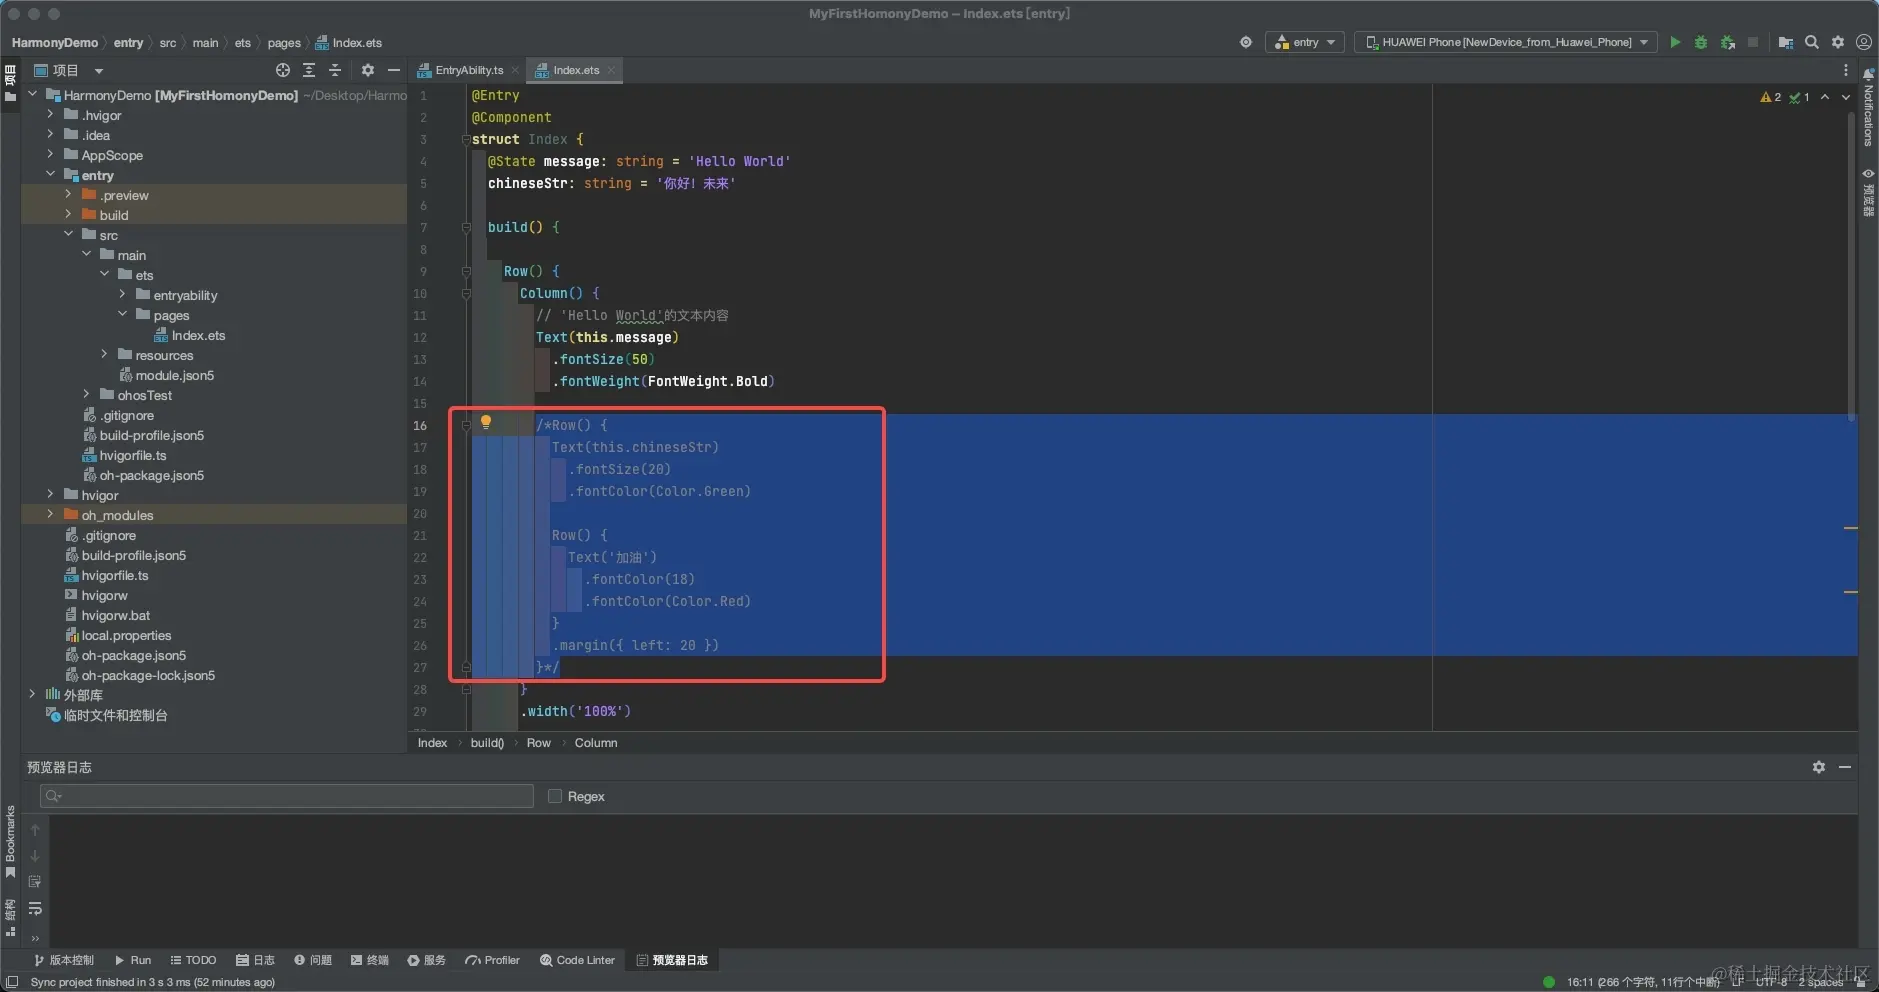Open the HUAWEI Phone device selector dropdown
Viewport: 1879px width, 992px height.
coord(1507,42)
